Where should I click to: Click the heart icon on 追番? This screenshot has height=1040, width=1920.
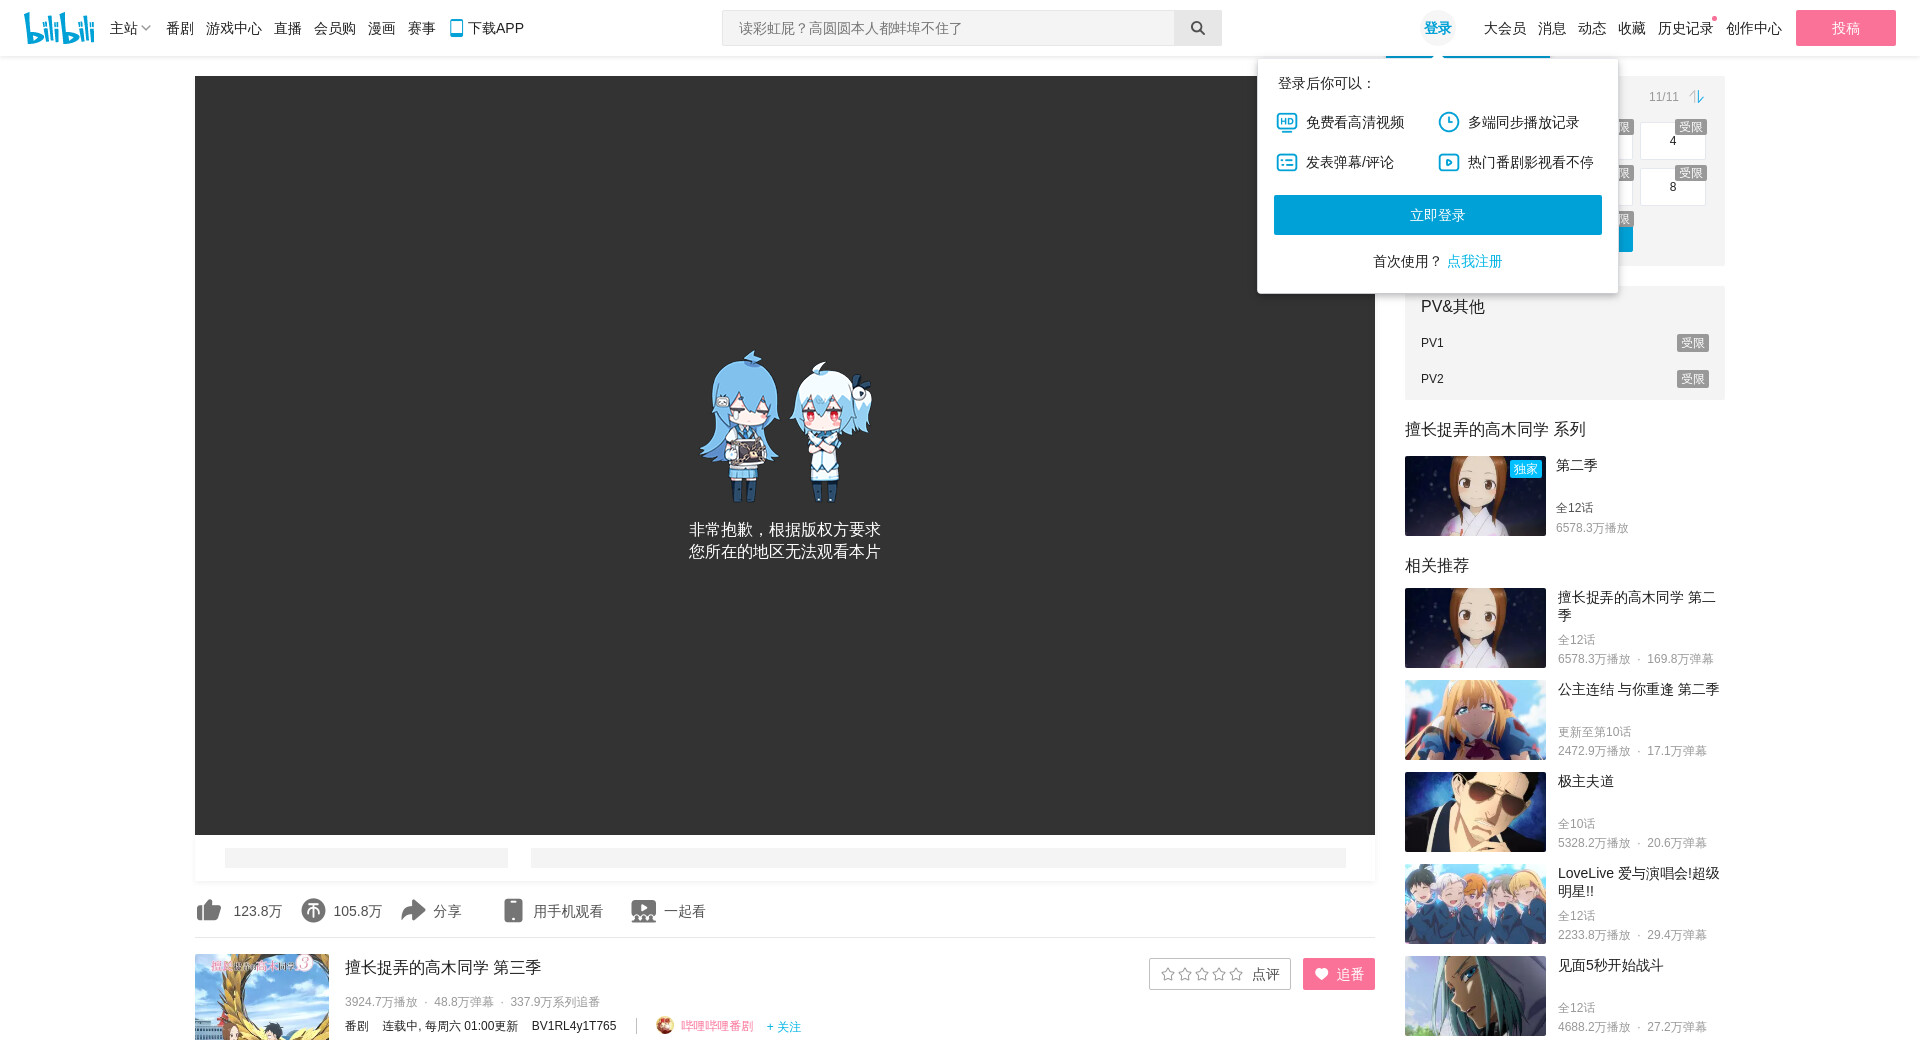1322,974
